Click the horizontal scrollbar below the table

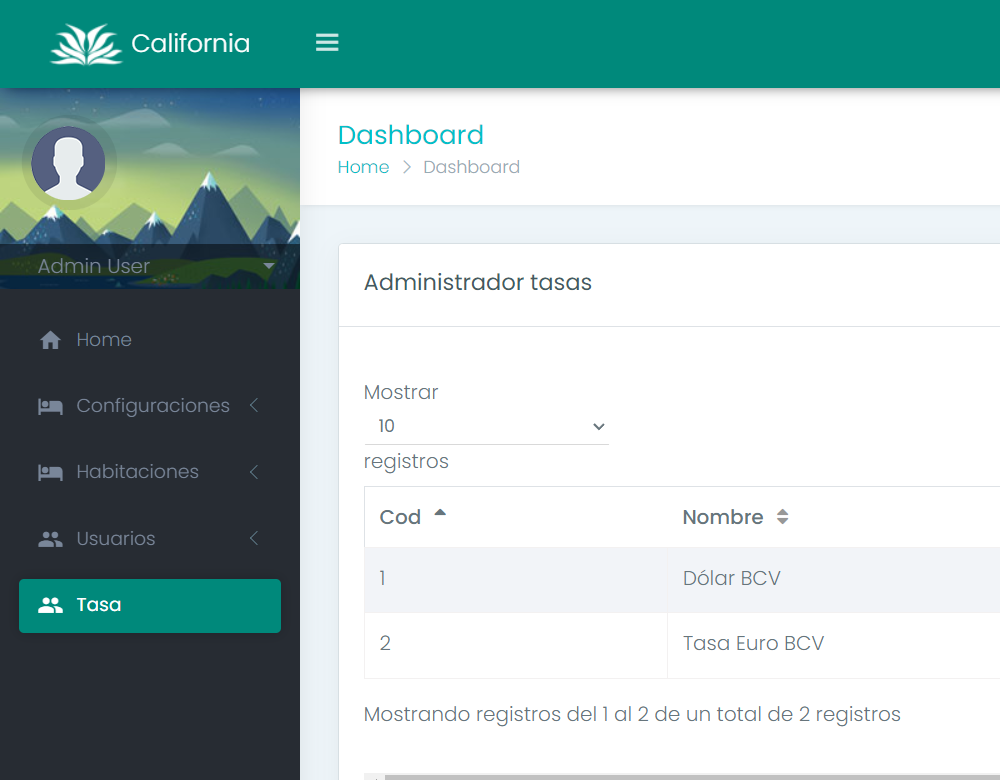coord(692,777)
